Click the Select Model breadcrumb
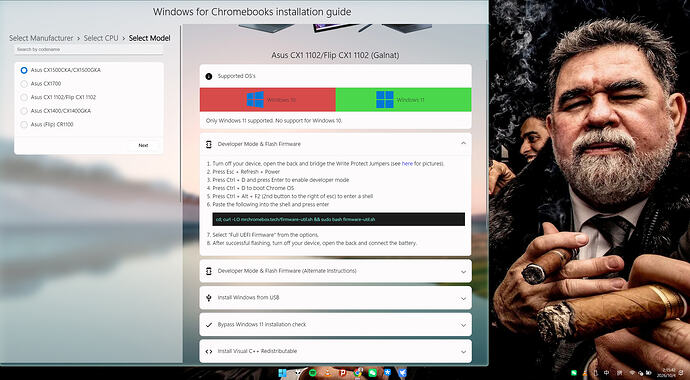This screenshot has height=380, width=690. click(150, 38)
